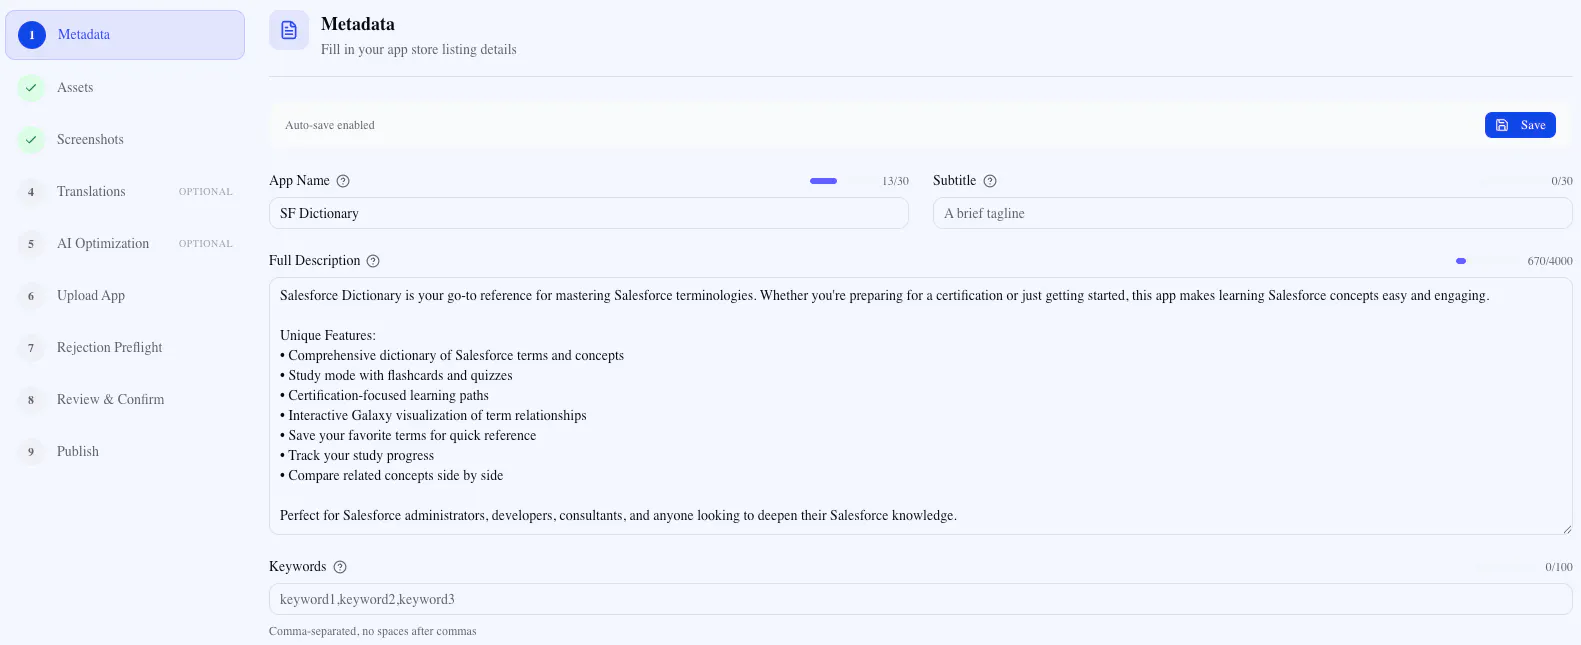Click the Subtitle '0/30' counter
The height and width of the screenshot is (645, 1581).
(1562, 181)
